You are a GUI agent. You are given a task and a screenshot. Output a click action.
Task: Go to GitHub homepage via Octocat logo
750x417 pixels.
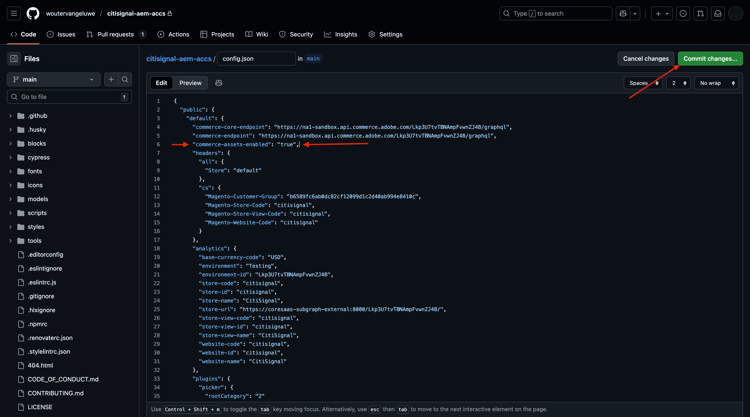pyautogui.click(x=33, y=13)
